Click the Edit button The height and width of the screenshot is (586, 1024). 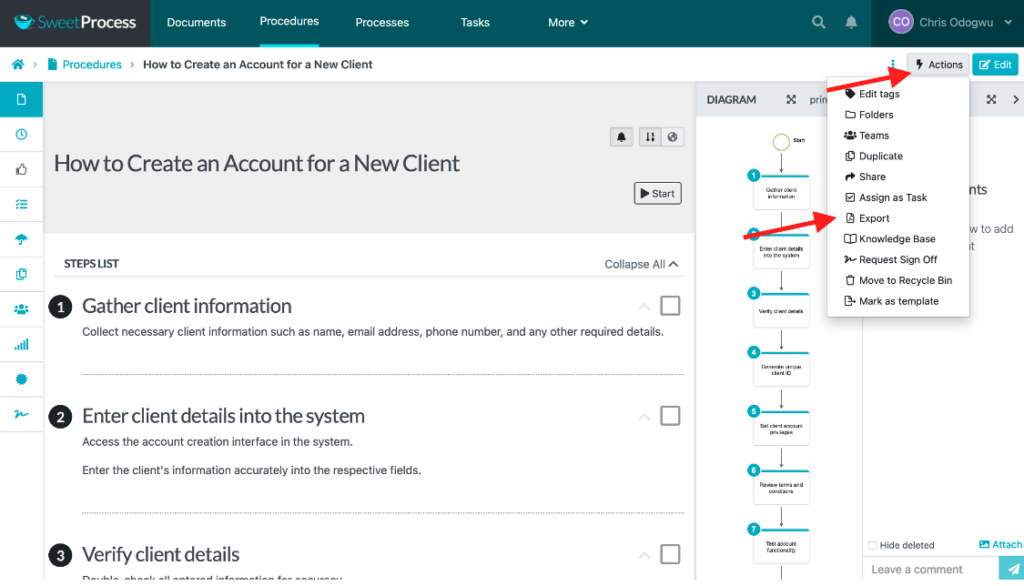click(x=995, y=64)
